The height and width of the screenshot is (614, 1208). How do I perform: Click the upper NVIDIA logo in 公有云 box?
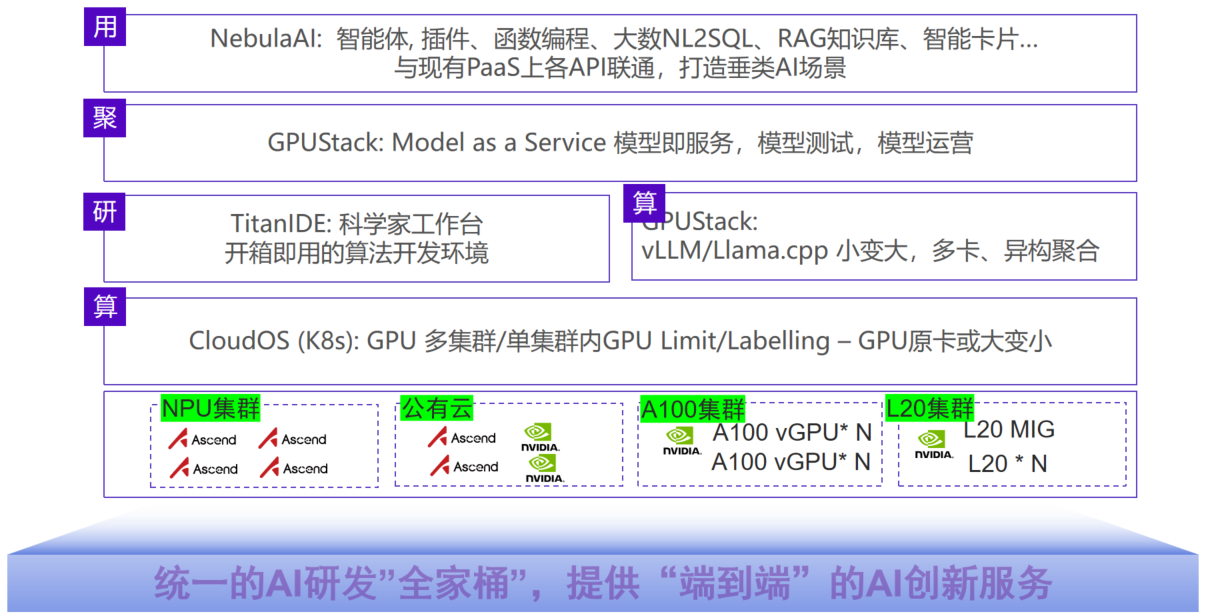click(541, 437)
